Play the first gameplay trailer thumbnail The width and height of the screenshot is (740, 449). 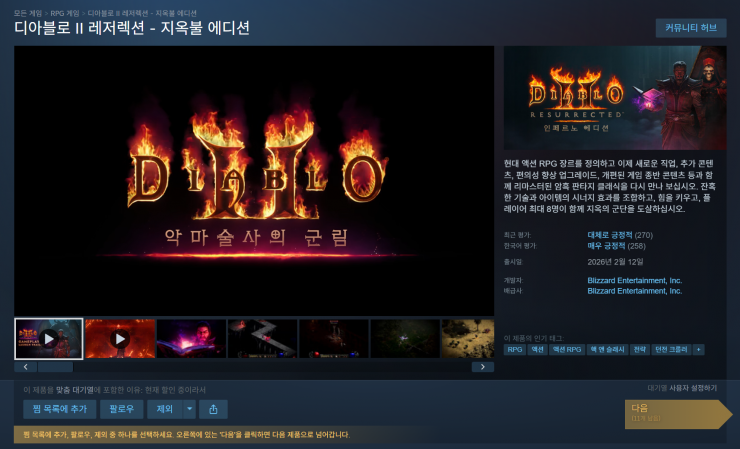click(49, 339)
